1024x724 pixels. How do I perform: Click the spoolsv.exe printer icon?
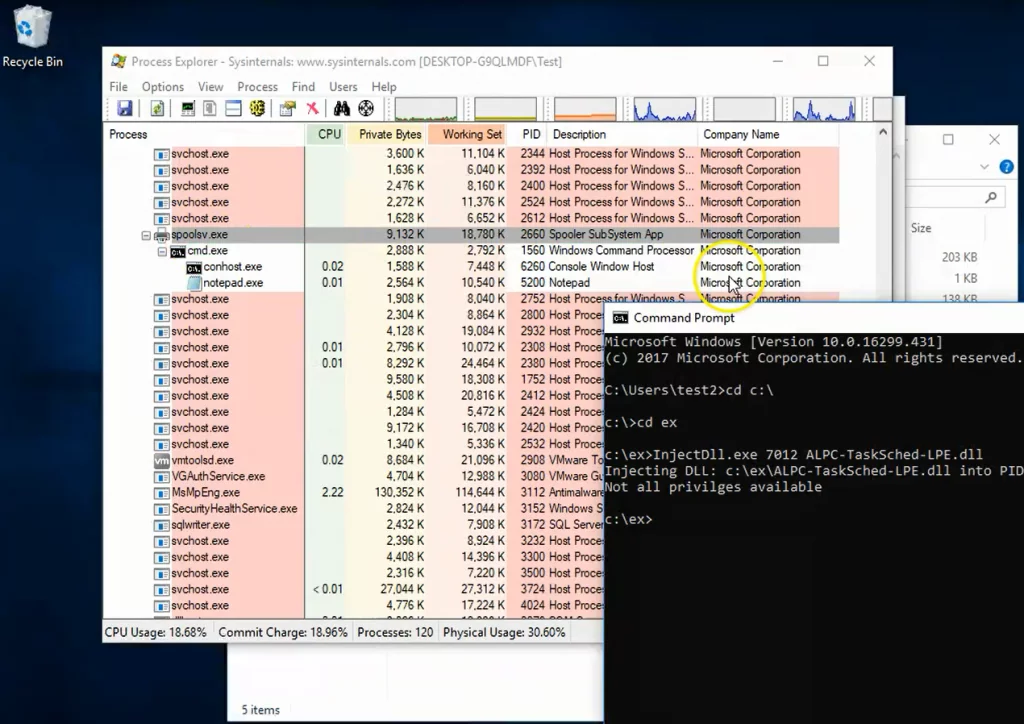(161, 235)
